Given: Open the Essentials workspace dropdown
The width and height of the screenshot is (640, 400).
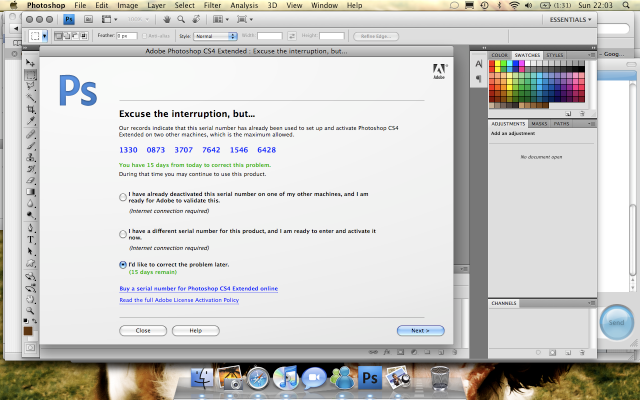Looking at the screenshot, I should tap(570, 20).
